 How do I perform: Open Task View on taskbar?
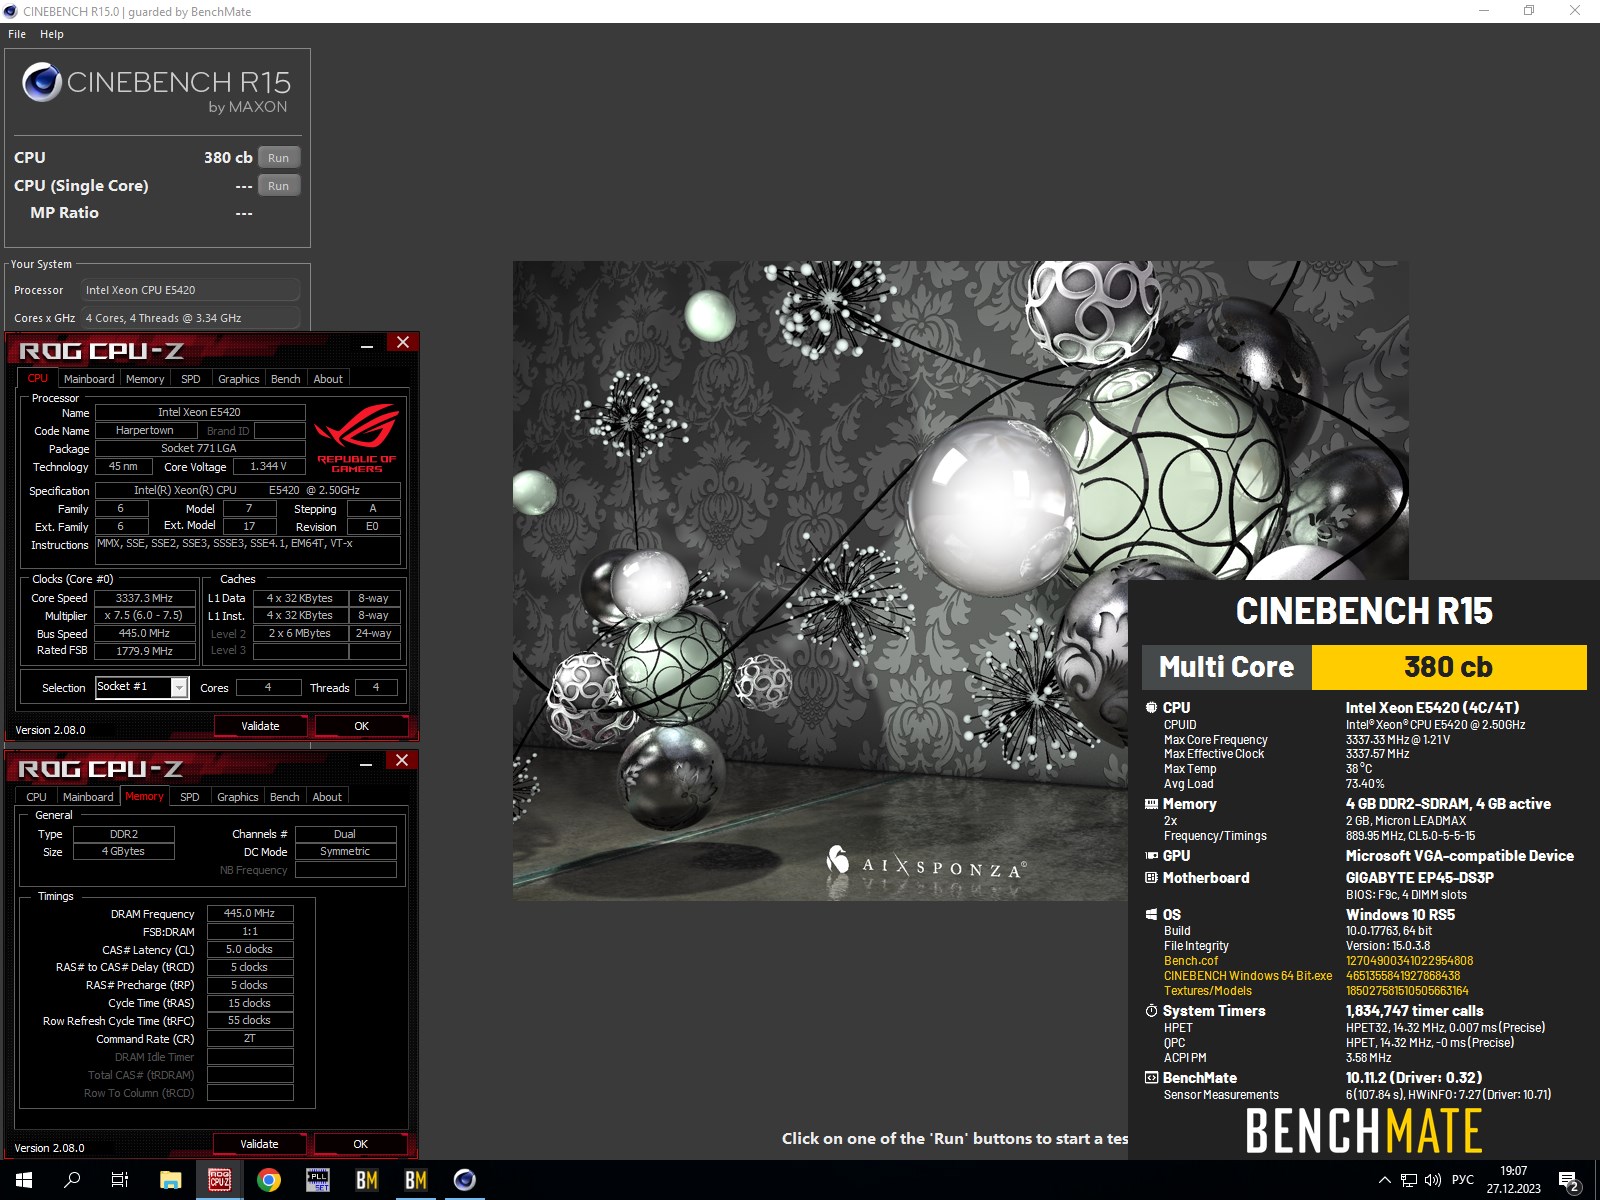(120, 1180)
